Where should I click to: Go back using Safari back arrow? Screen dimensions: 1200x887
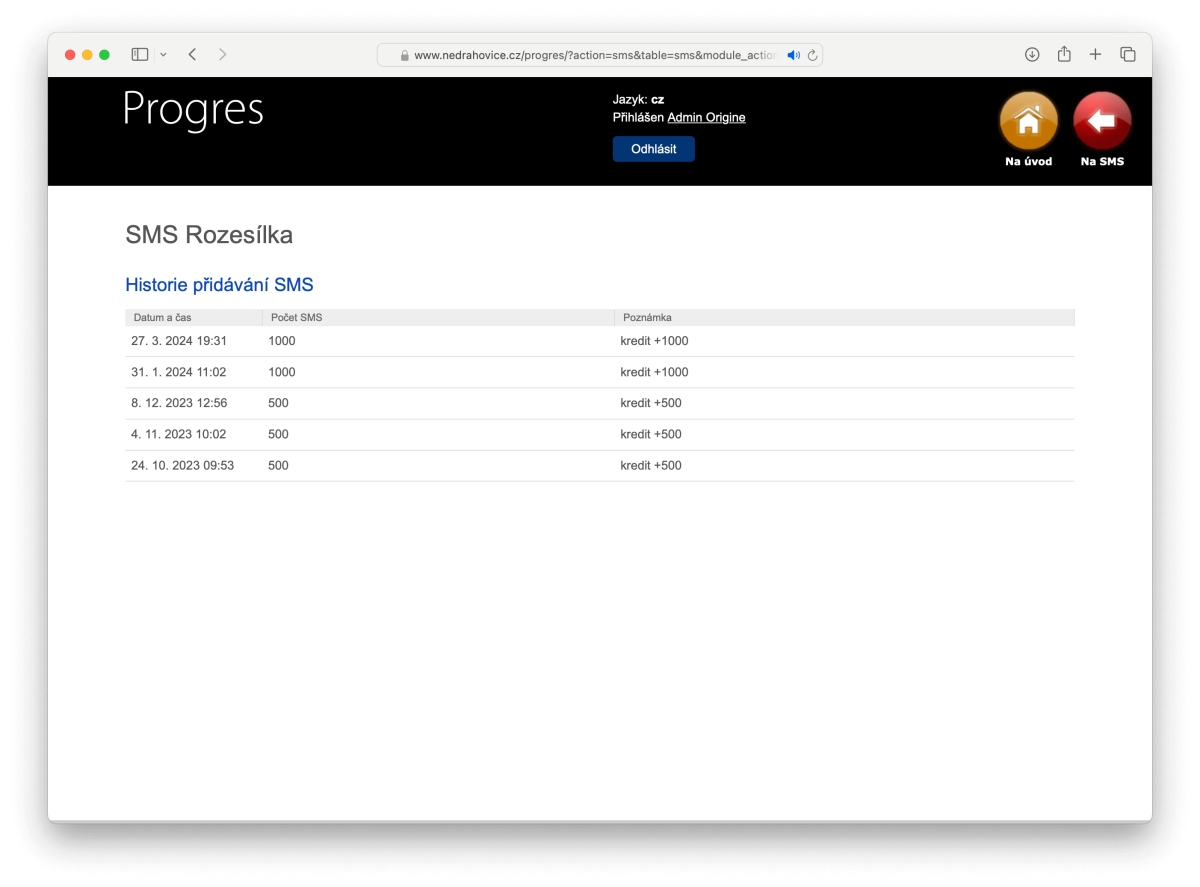[192, 55]
